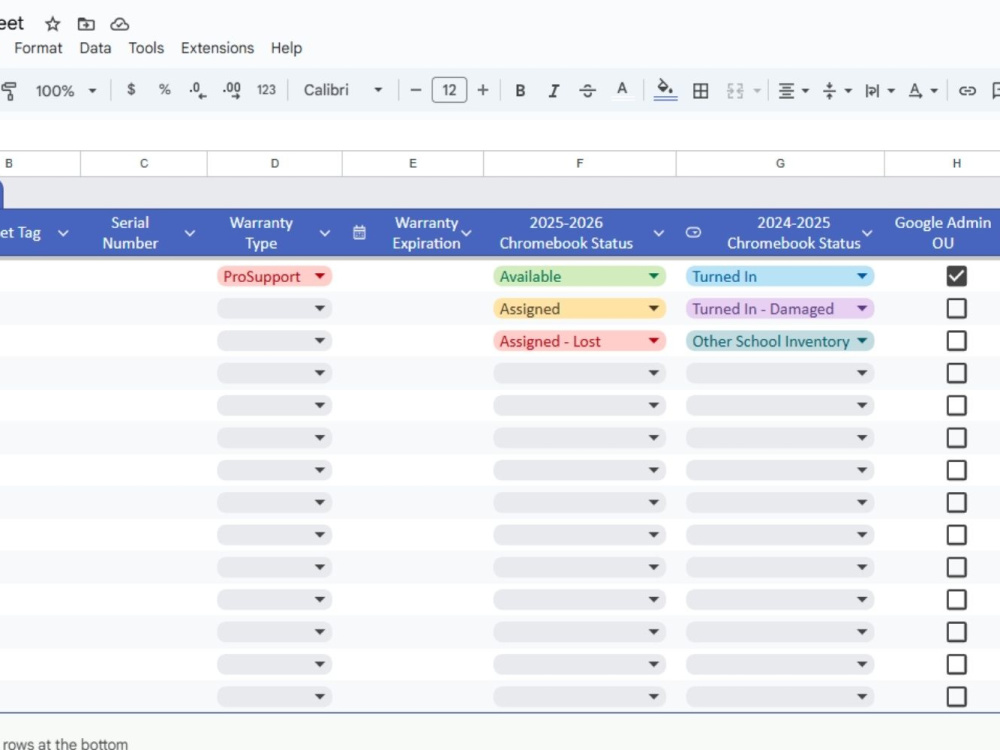Check the Google Admin OU box in Assigned row
The image size is (1000, 750).
956,309
